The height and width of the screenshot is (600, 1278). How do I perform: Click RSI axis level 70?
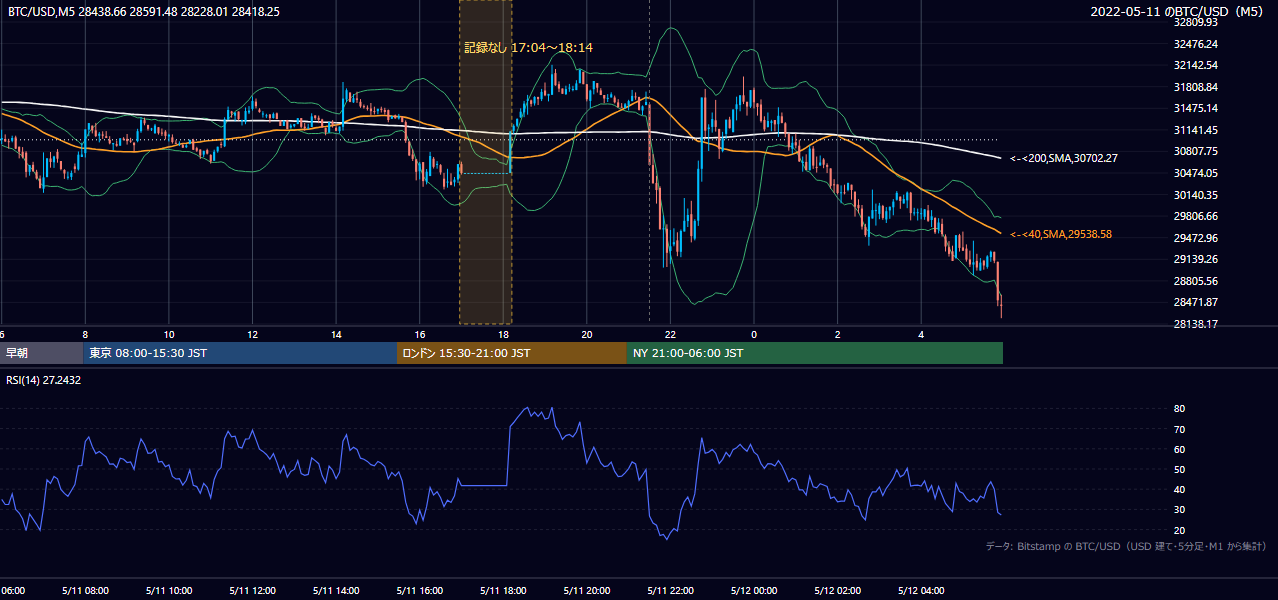[x=1179, y=429]
